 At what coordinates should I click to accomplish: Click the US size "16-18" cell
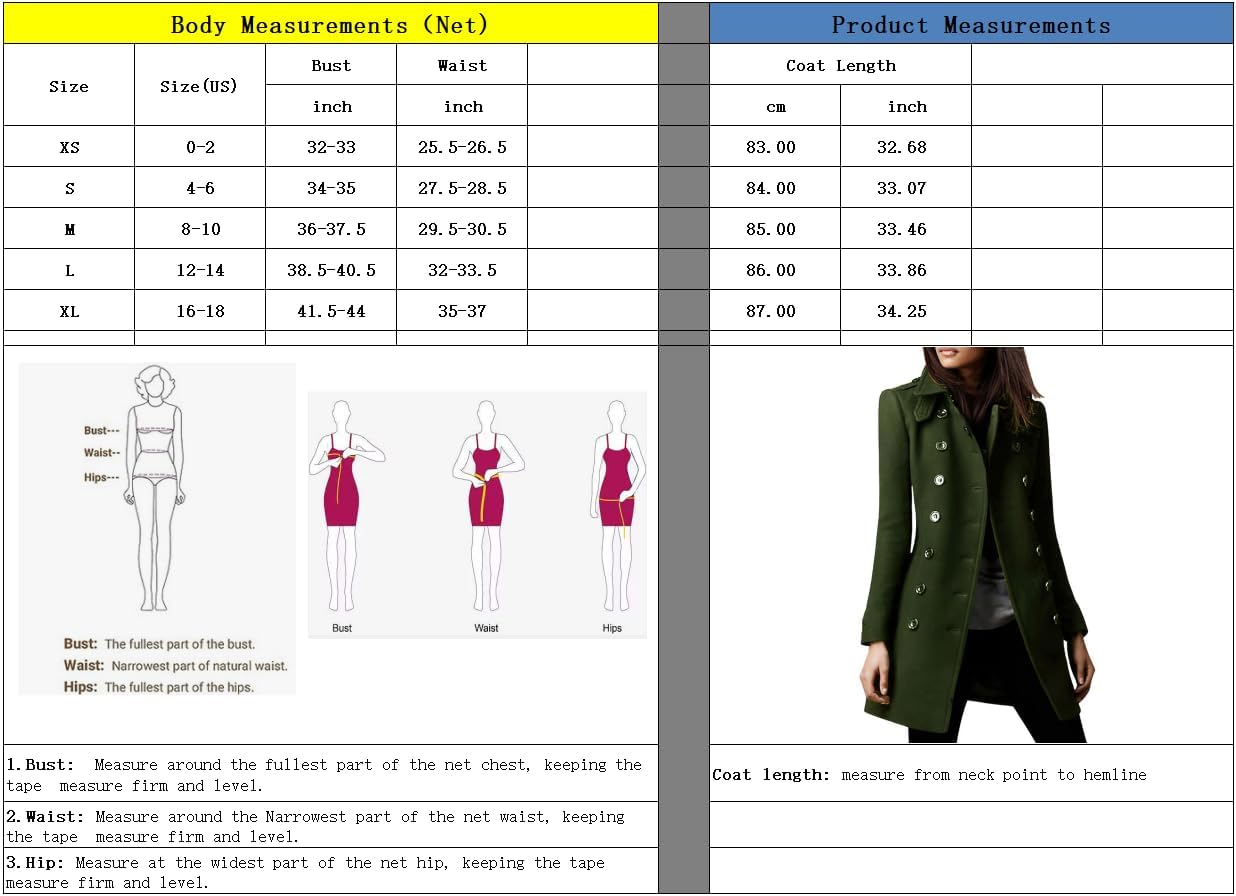200,311
